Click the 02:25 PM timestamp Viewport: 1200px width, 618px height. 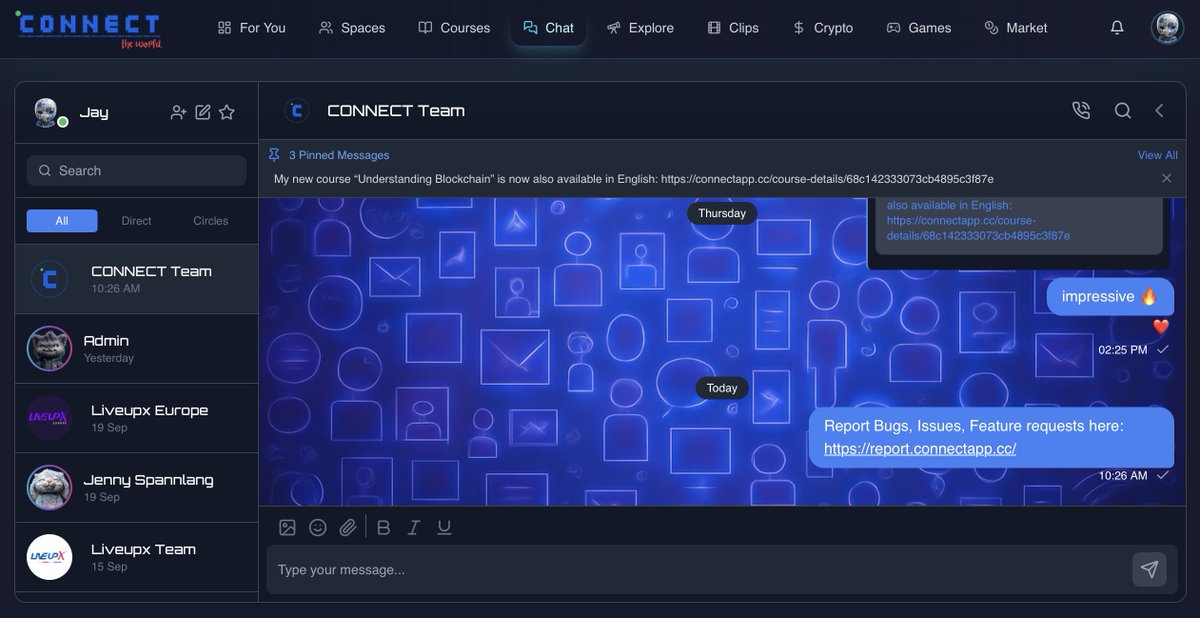click(1123, 350)
